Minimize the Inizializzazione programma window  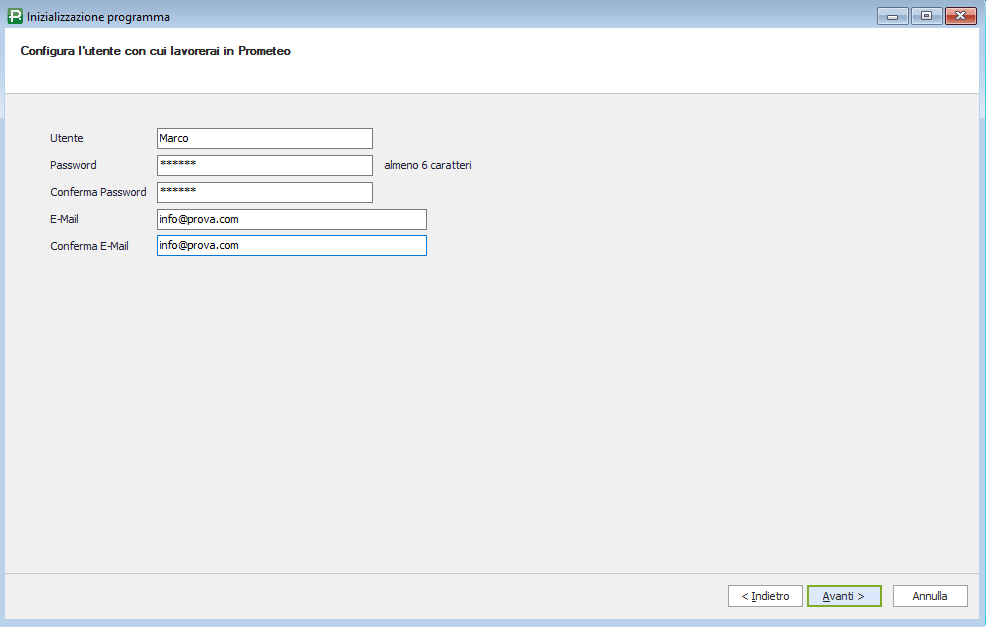pos(892,16)
